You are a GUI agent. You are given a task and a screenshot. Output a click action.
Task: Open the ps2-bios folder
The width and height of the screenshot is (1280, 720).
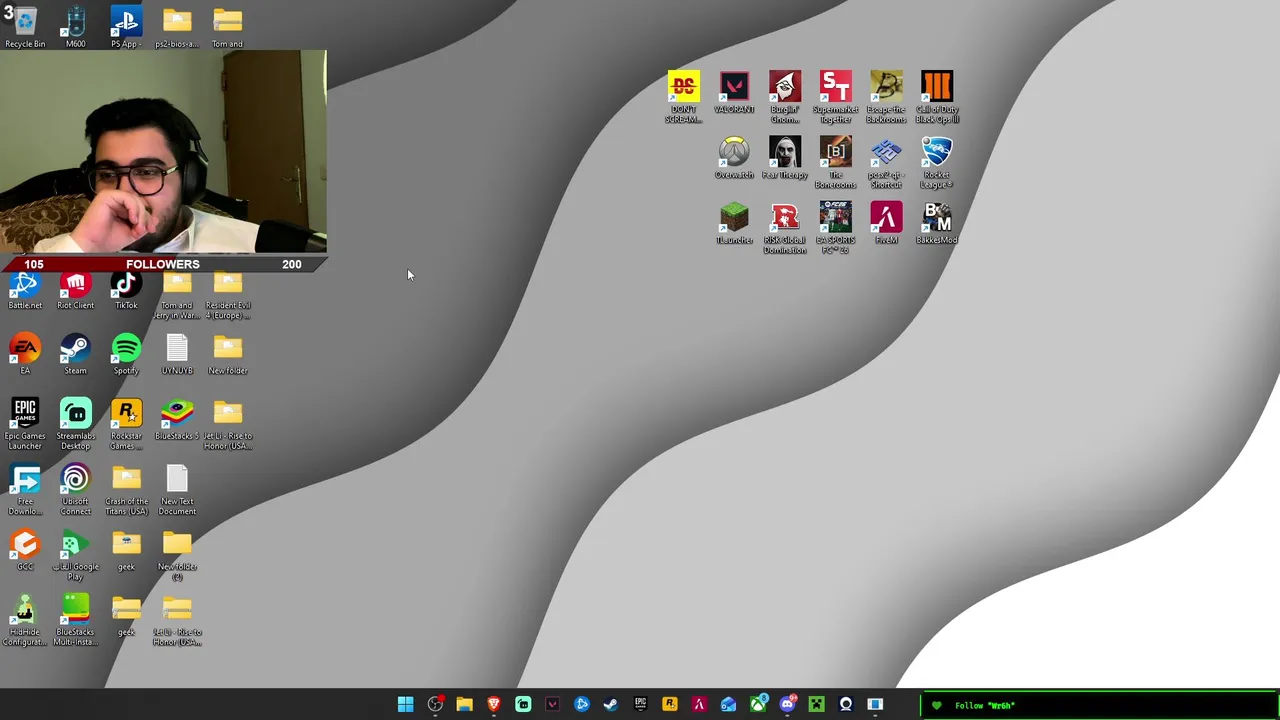tap(177, 27)
